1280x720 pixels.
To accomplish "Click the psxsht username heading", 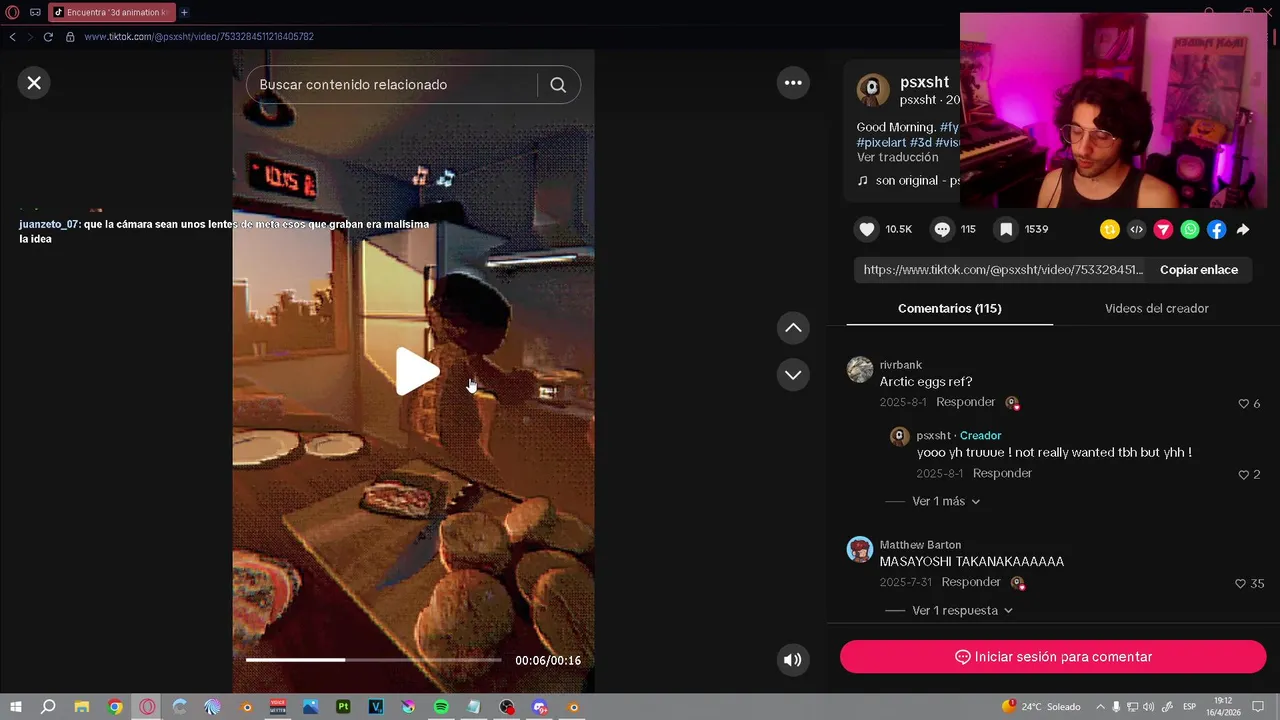I will (x=924, y=82).
